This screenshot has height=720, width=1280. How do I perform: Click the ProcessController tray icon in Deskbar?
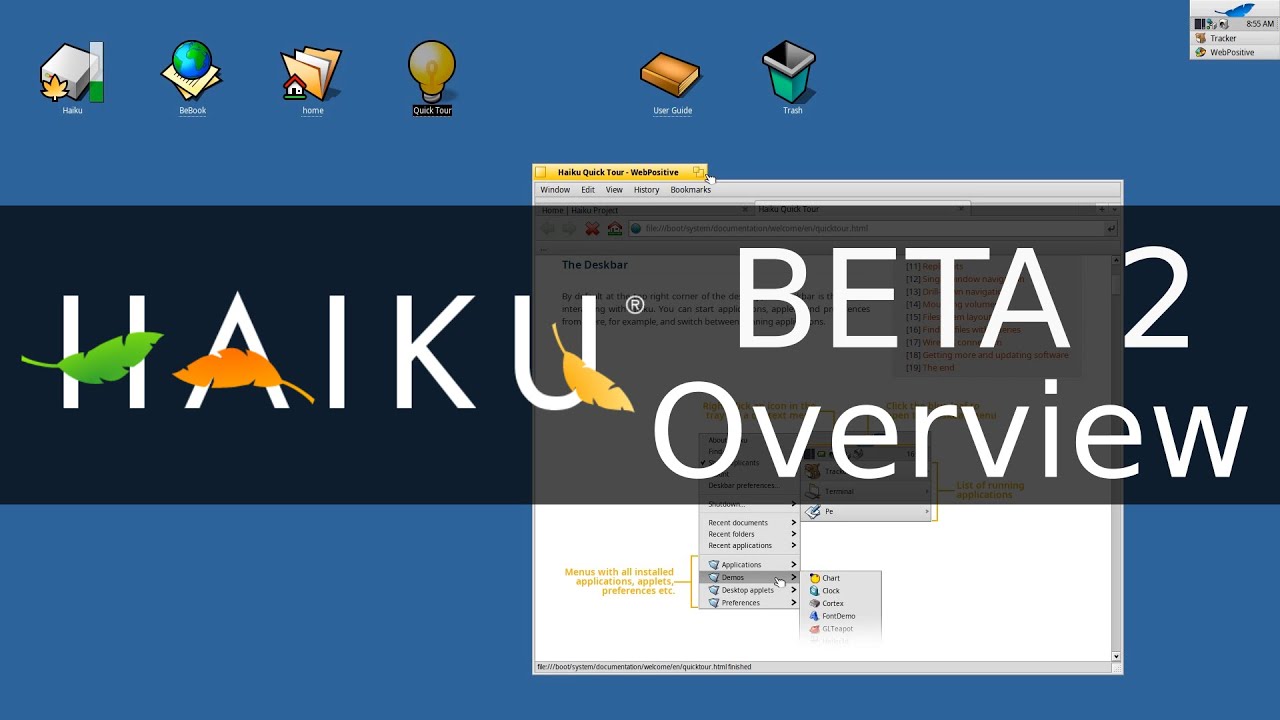pyautogui.click(x=1200, y=24)
